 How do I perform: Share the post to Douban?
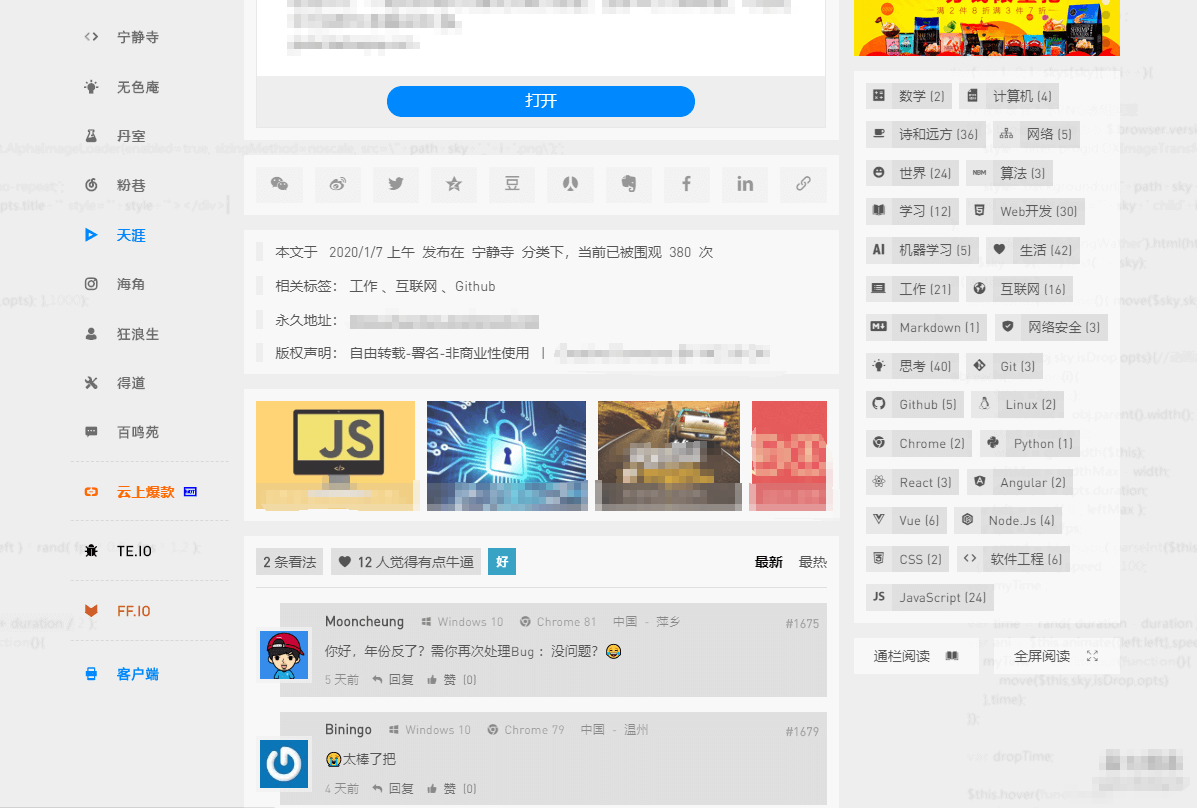(512, 184)
